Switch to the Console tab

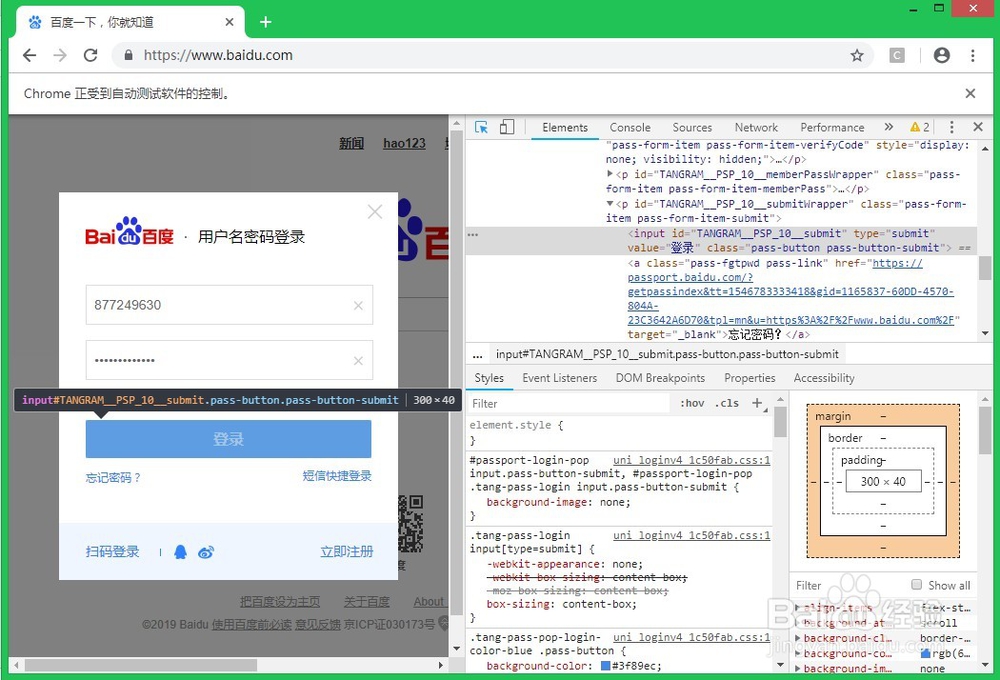630,128
